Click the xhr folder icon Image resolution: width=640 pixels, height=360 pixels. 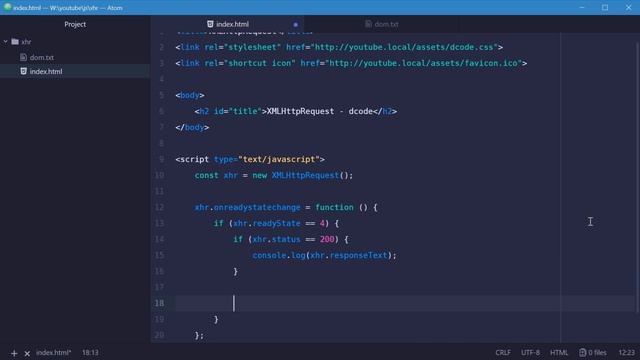[15, 42]
